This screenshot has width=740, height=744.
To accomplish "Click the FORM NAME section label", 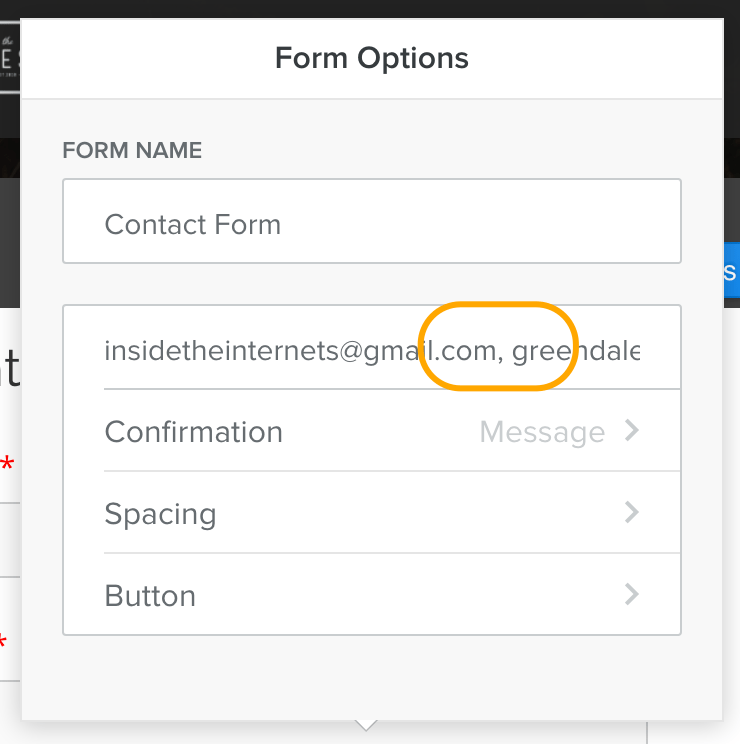I will point(132,150).
